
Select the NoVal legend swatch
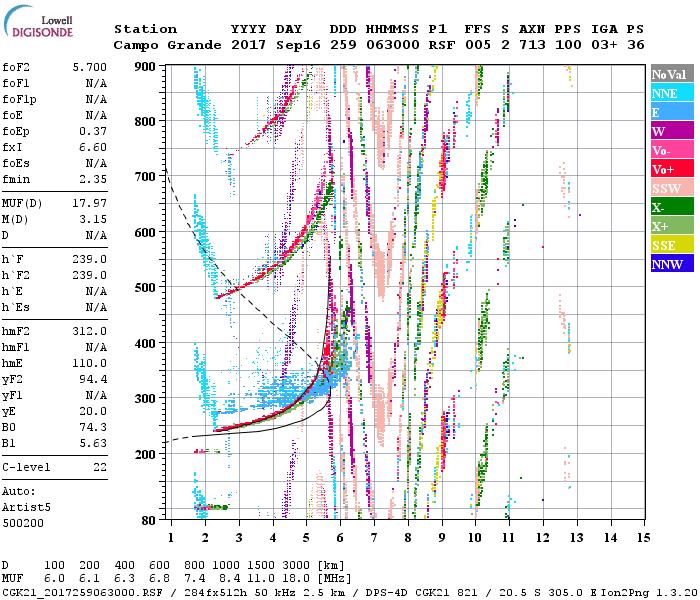click(672, 74)
